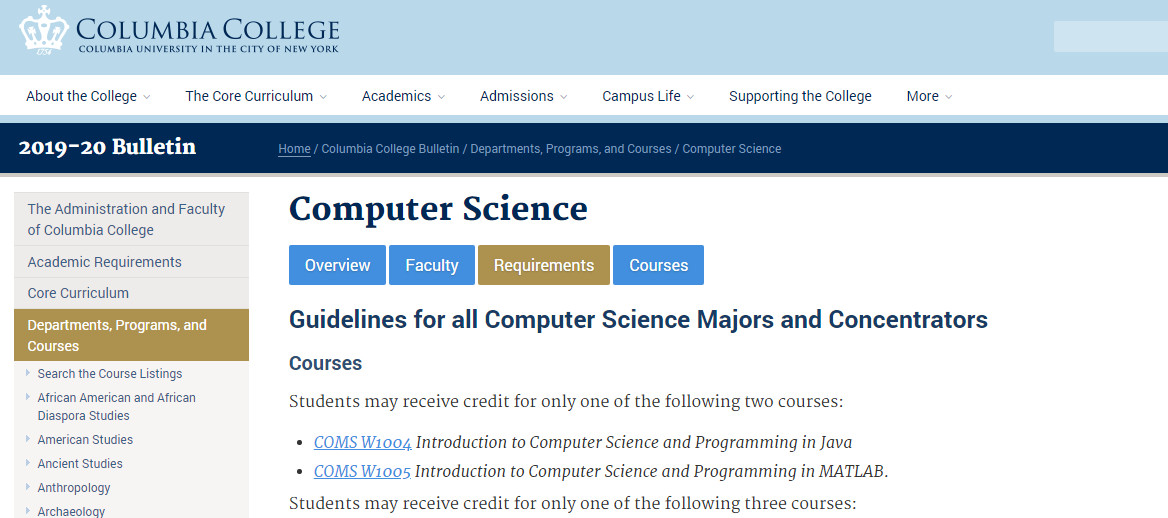Click triangle icon next to American Studies
The image size is (1168, 518).
point(28,439)
